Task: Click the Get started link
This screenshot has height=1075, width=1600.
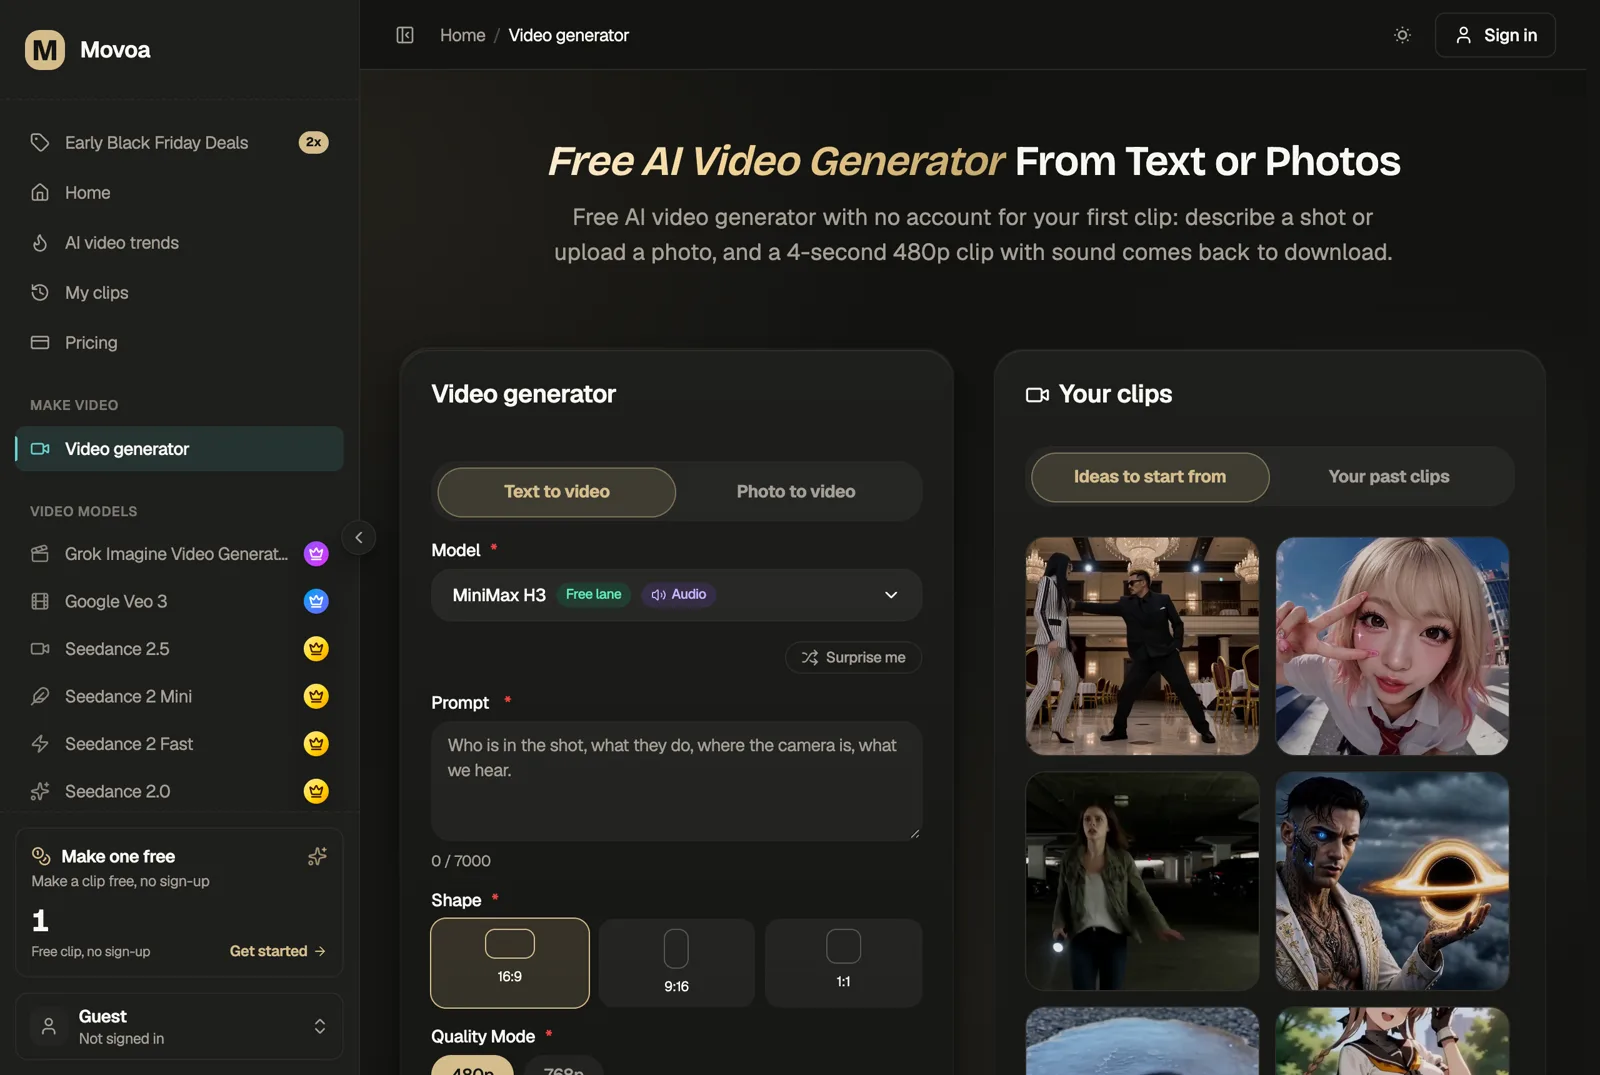Action: 278,951
